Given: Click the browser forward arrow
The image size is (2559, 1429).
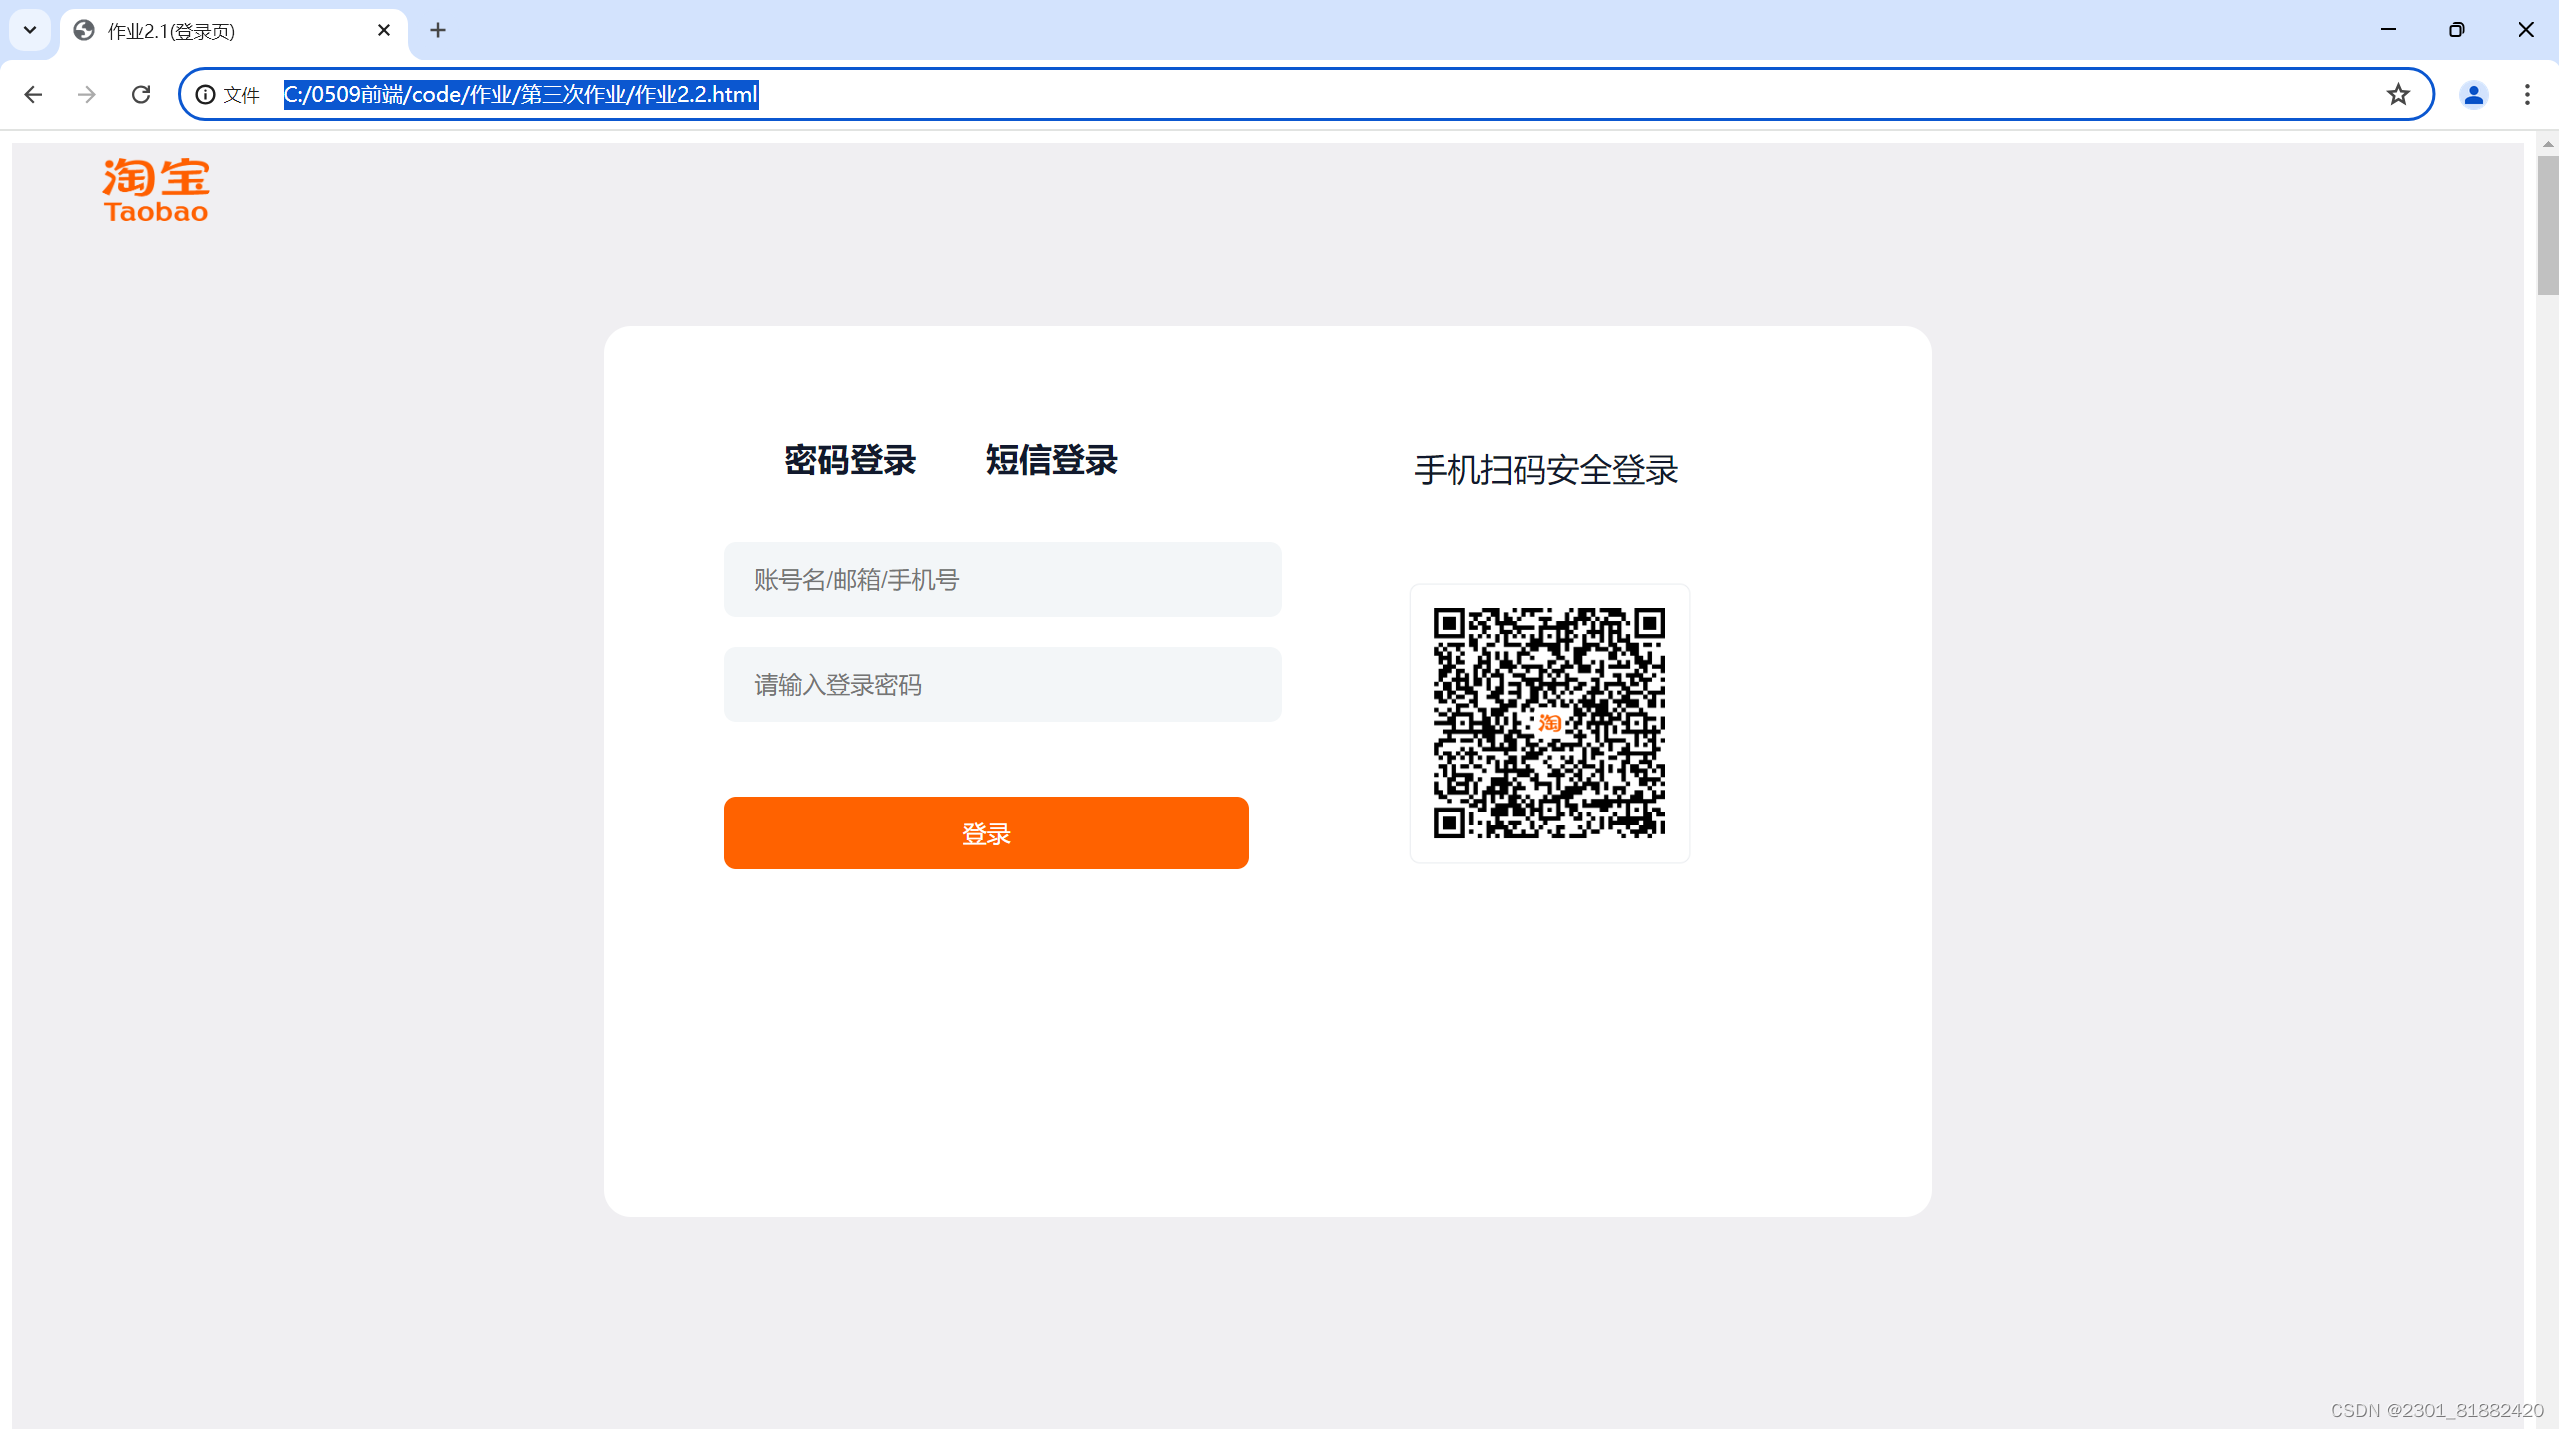Looking at the screenshot, I should [x=87, y=94].
